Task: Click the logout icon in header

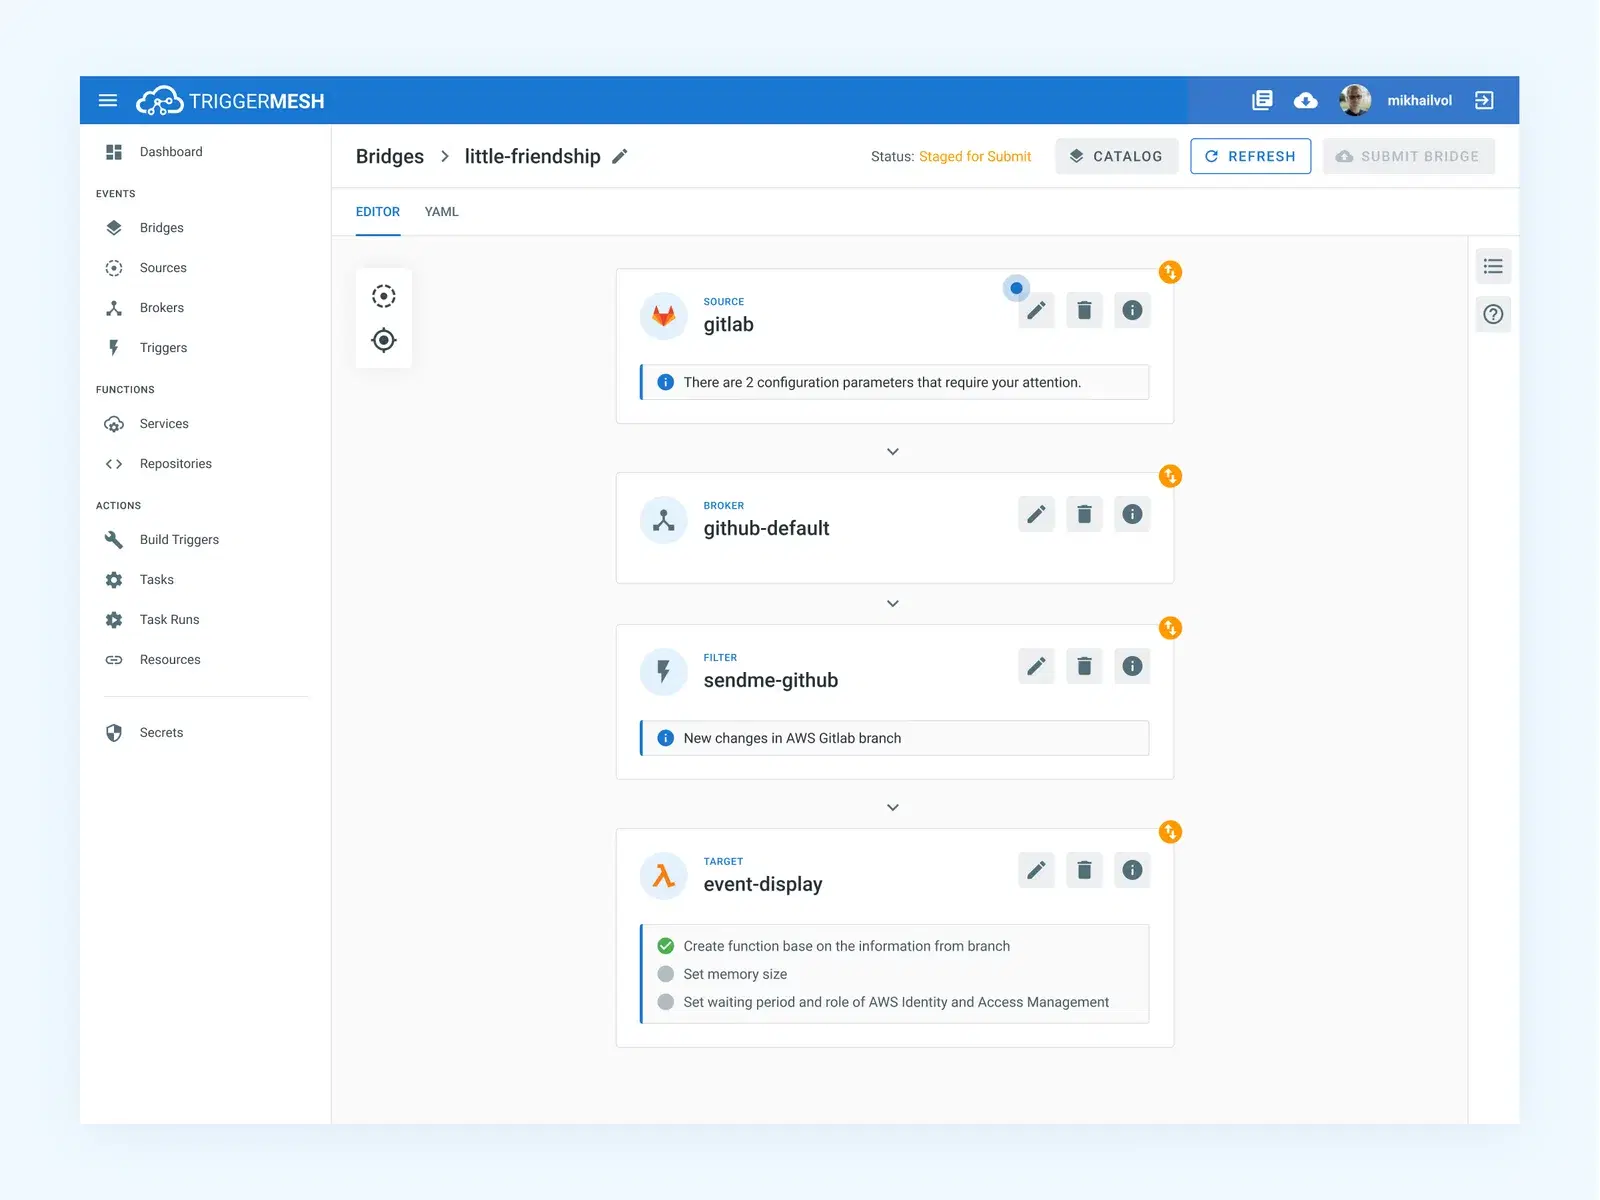Action: 1484,100
